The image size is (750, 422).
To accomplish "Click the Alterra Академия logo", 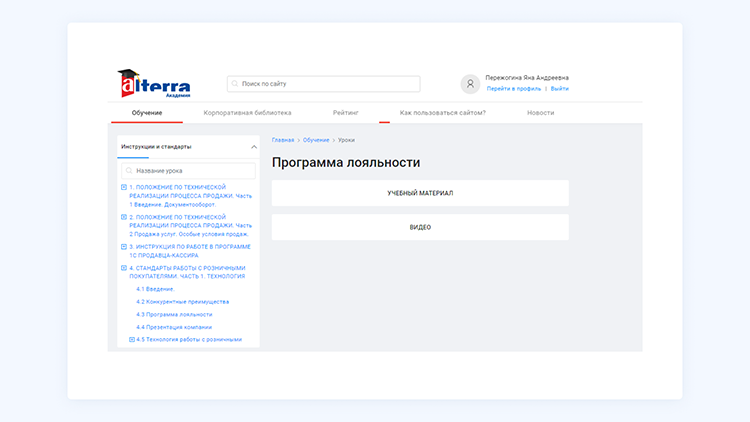I will (x=153, y=84).
